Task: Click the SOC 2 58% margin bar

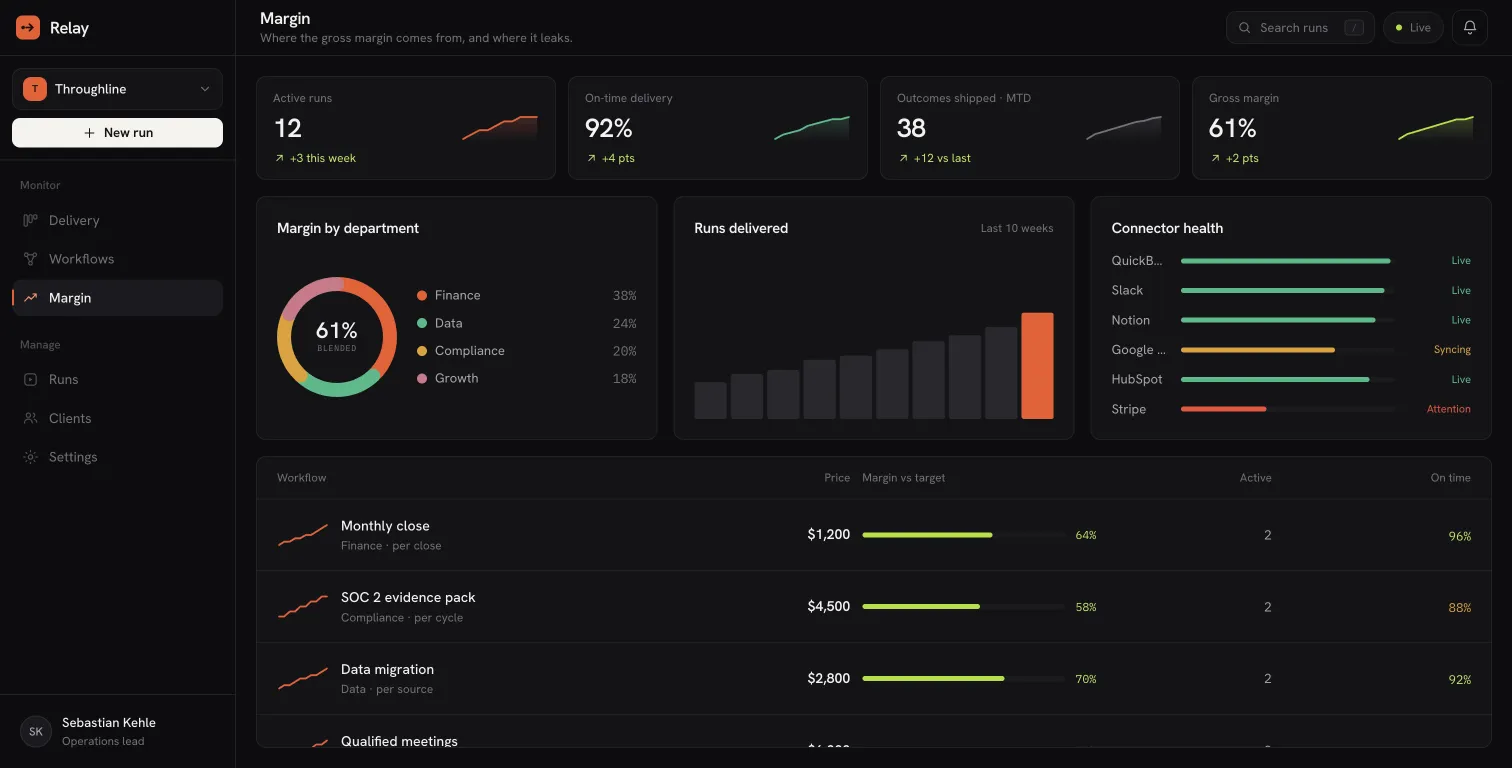Action: click(964, 607)
